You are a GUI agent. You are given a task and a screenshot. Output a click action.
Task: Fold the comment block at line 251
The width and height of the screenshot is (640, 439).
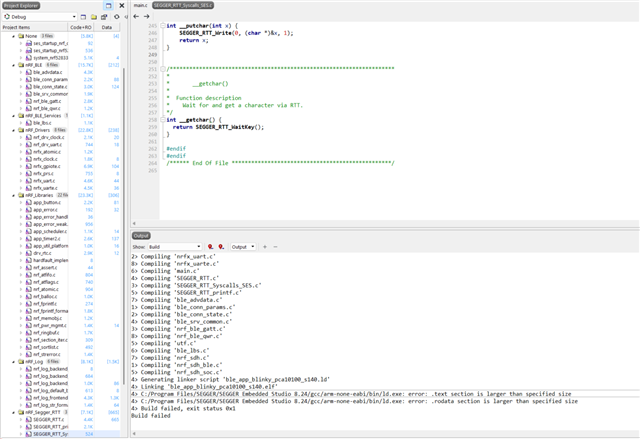[163, 69]
